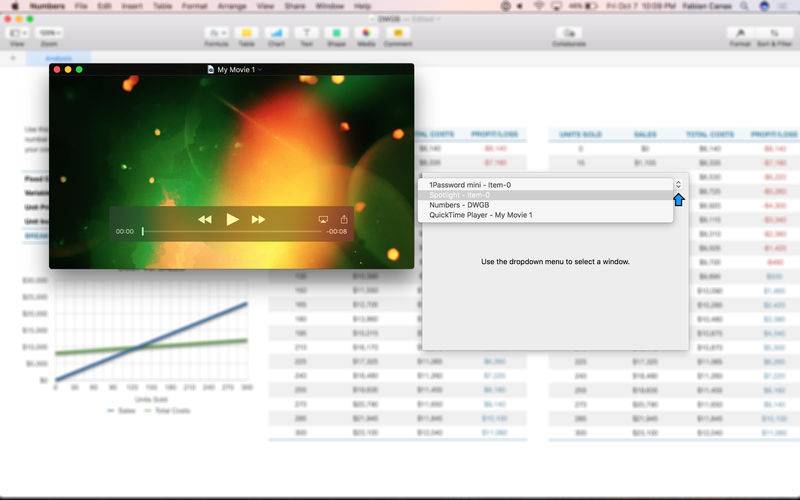The image size is (800, 500).
Task: Open the Arrange menu
Action: pyautogui.click(x=232, y=6)
